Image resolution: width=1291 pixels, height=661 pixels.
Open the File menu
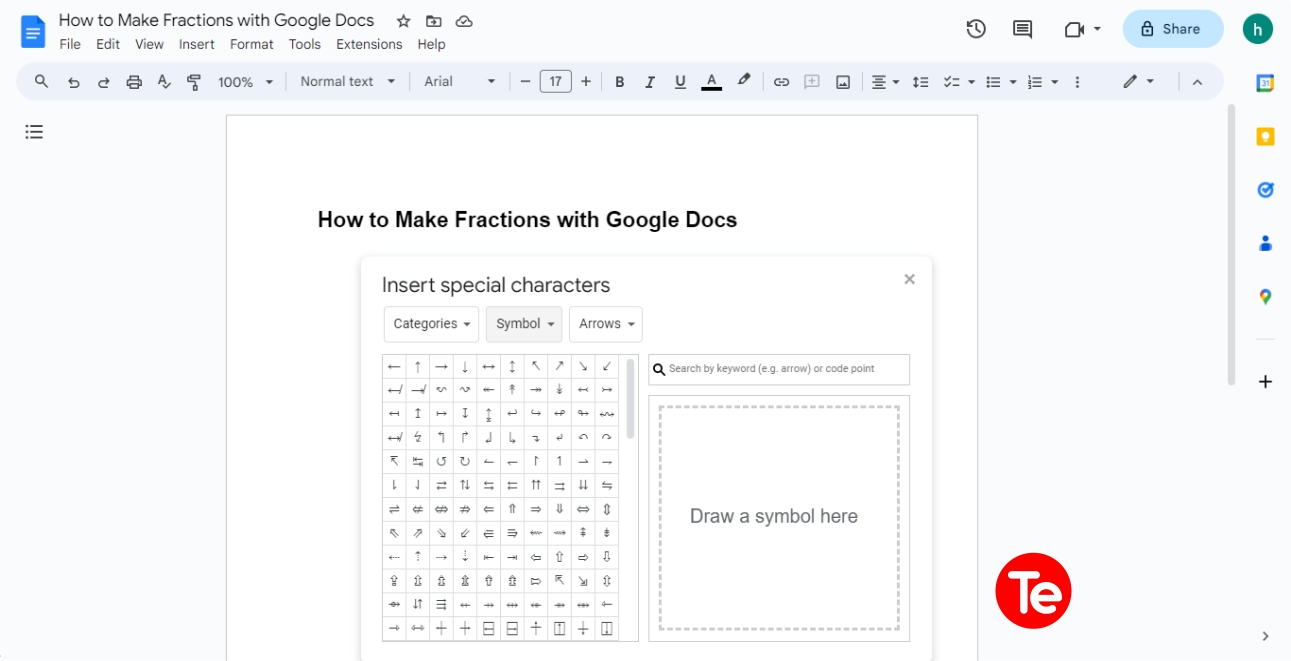click(70, 44)
